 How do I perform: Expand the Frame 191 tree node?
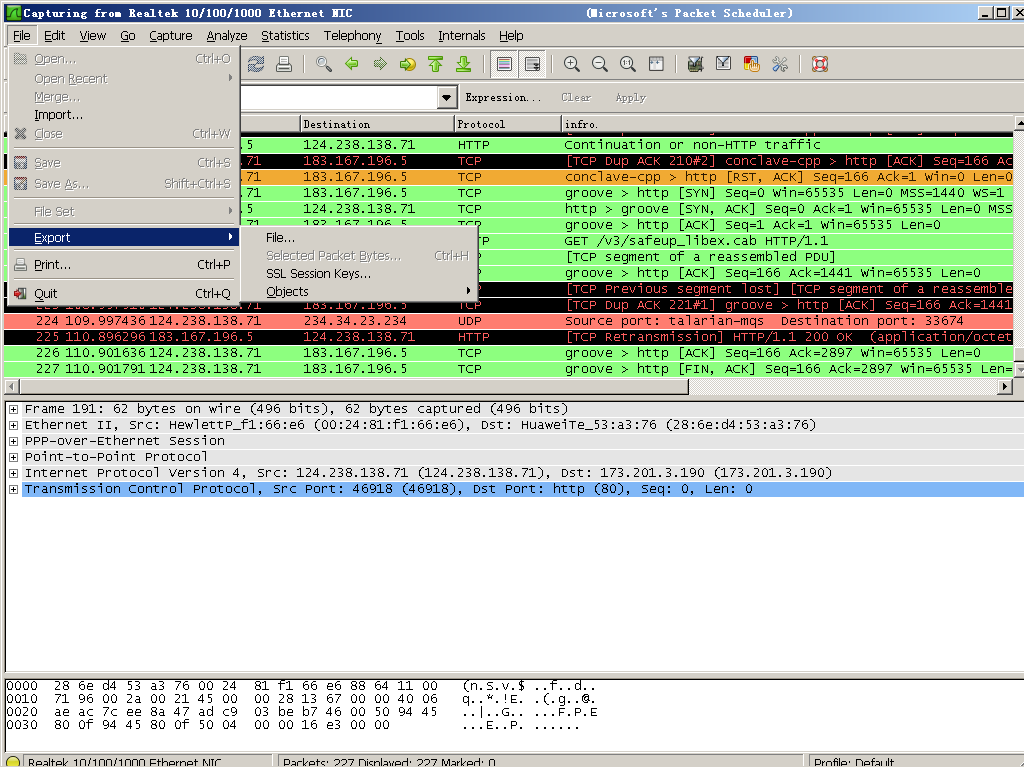click(x=13, y=409)
